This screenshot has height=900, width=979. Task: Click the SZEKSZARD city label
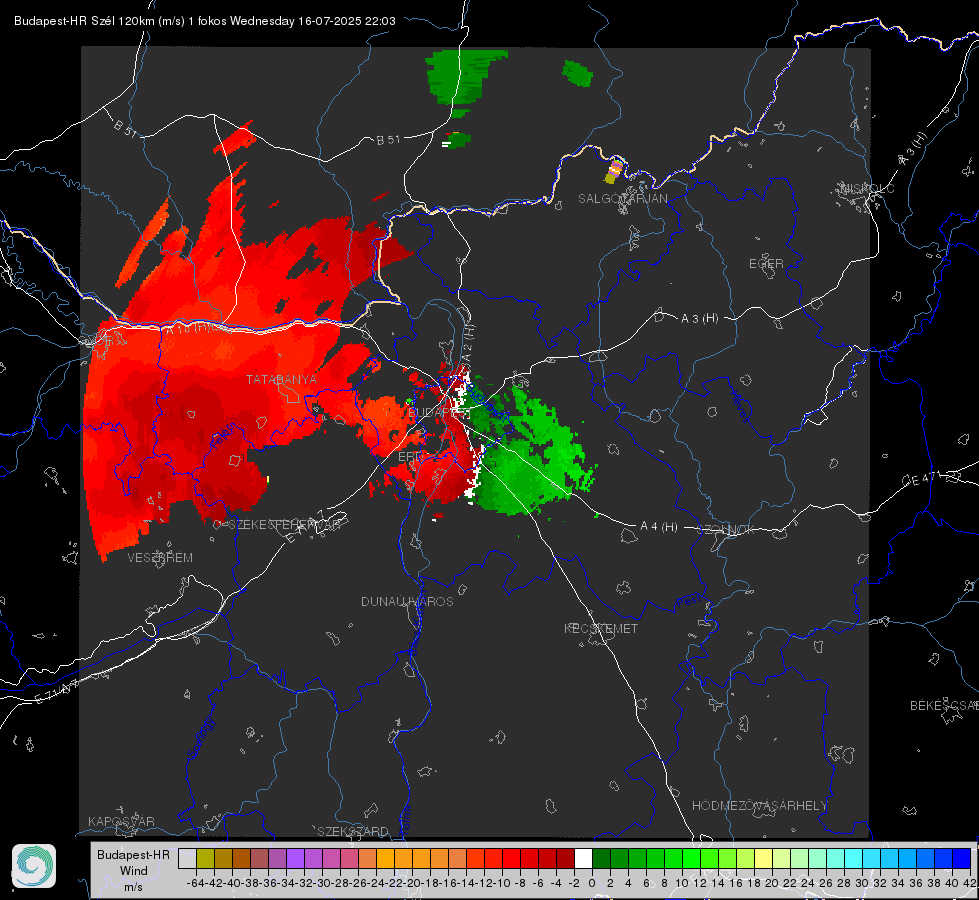353,831
